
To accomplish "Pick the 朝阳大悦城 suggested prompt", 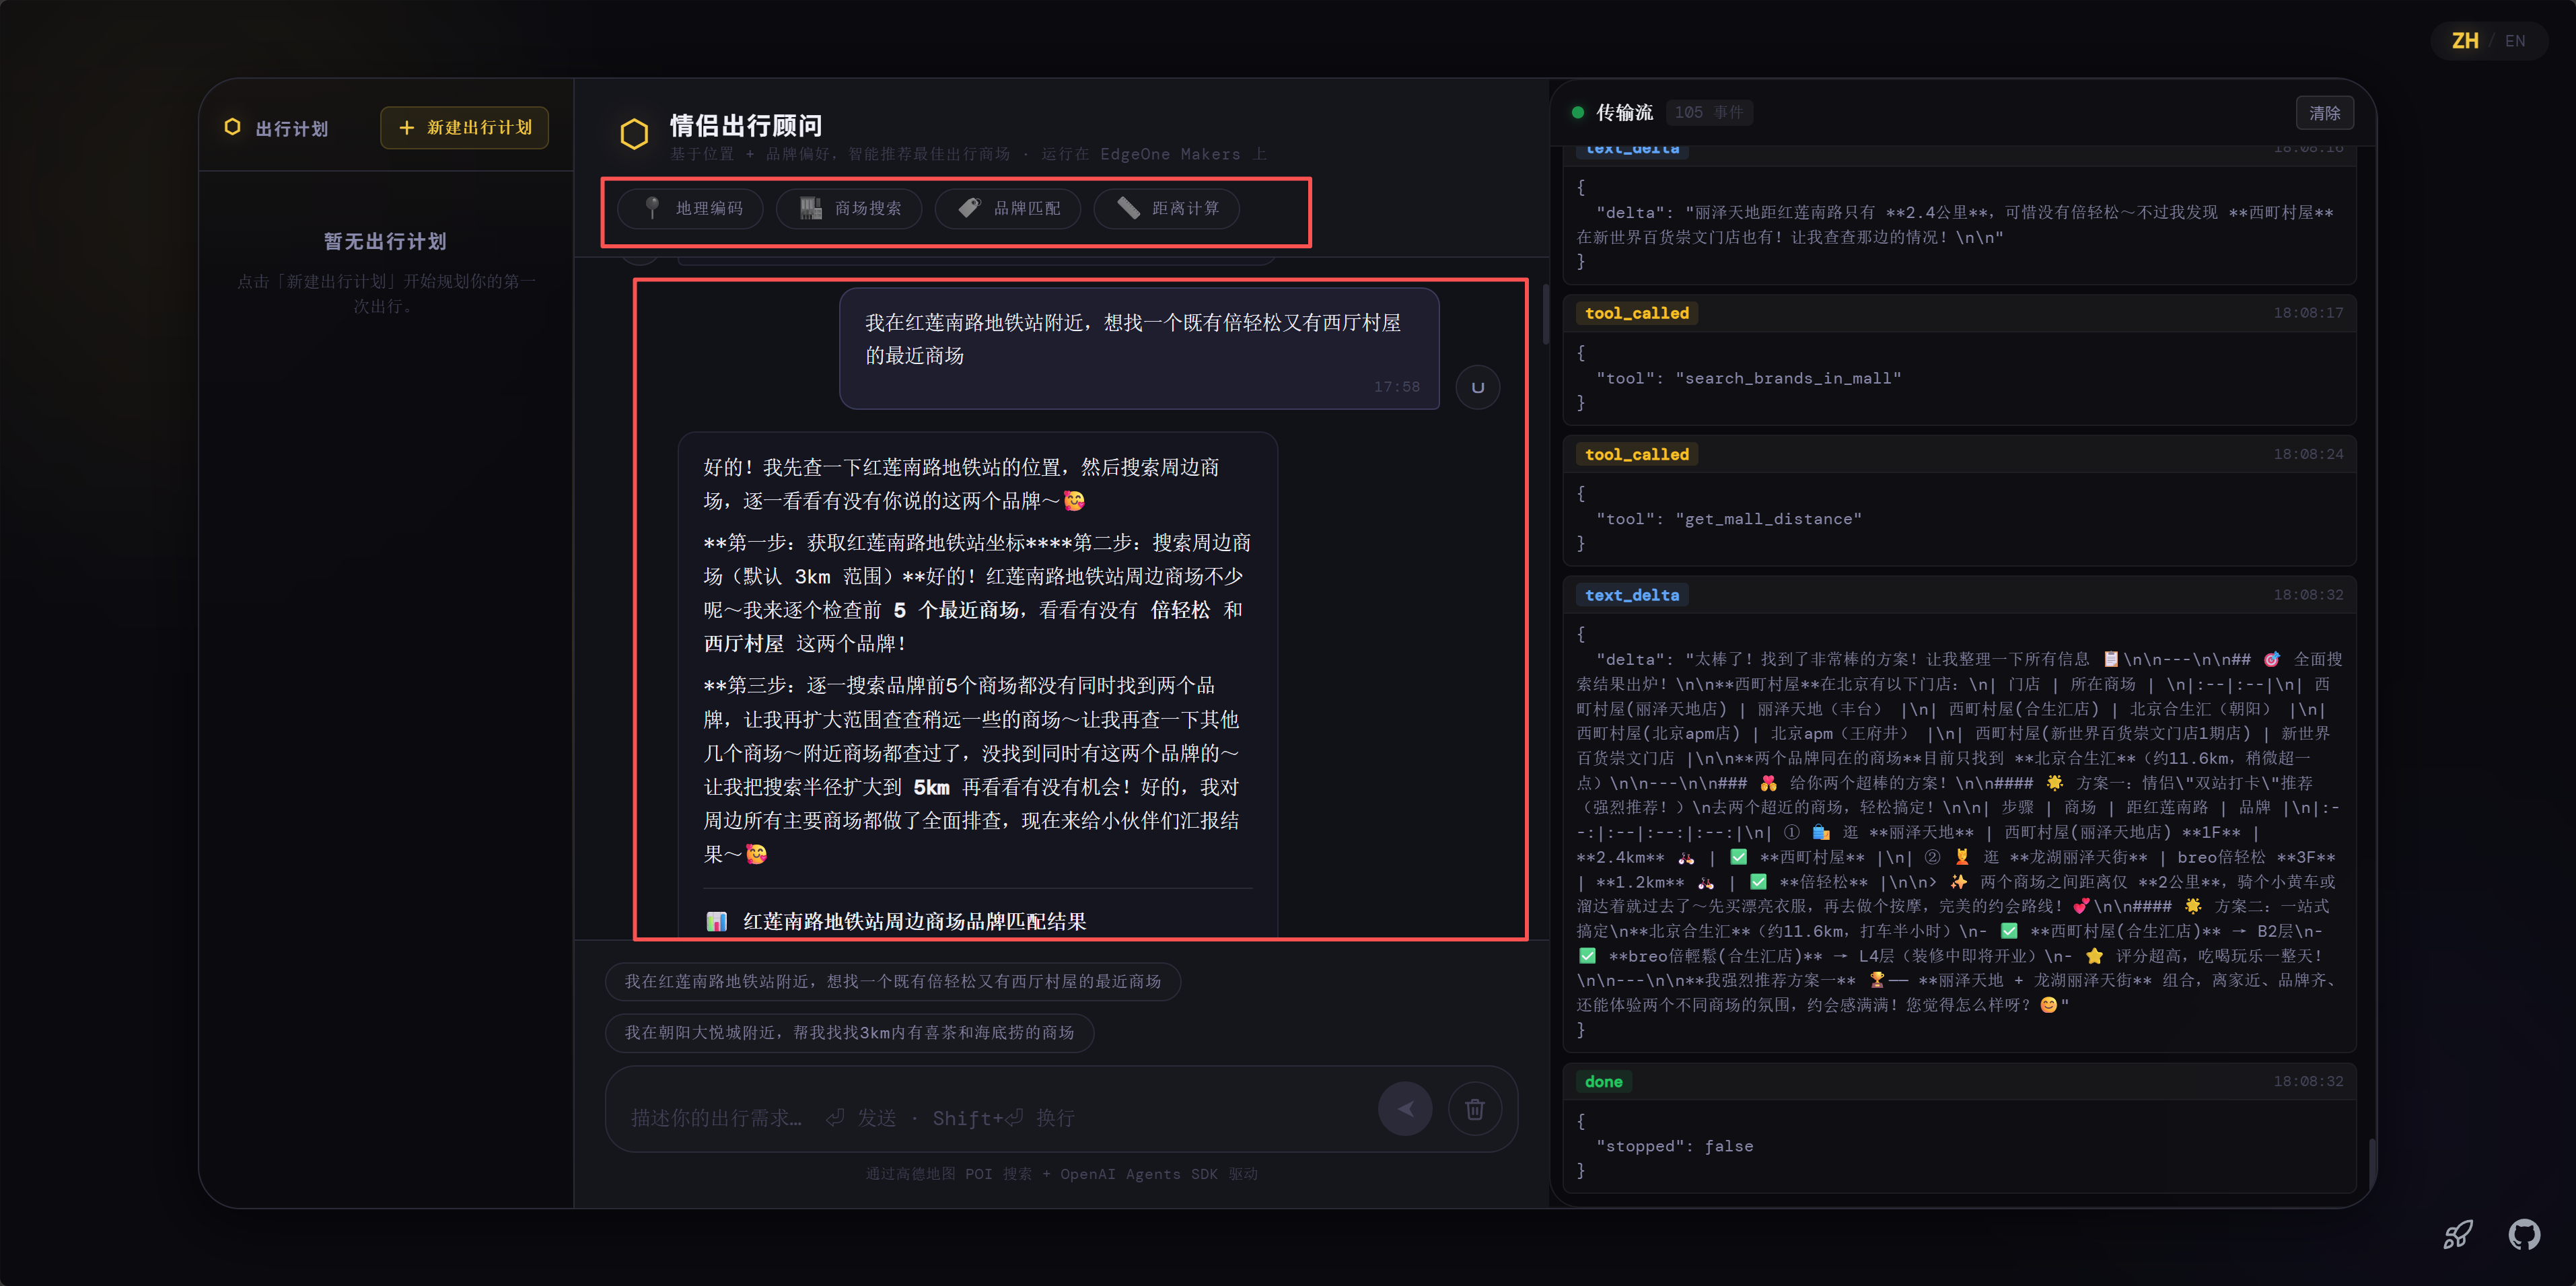I will pyautogui.click(x=849, y=1032).
